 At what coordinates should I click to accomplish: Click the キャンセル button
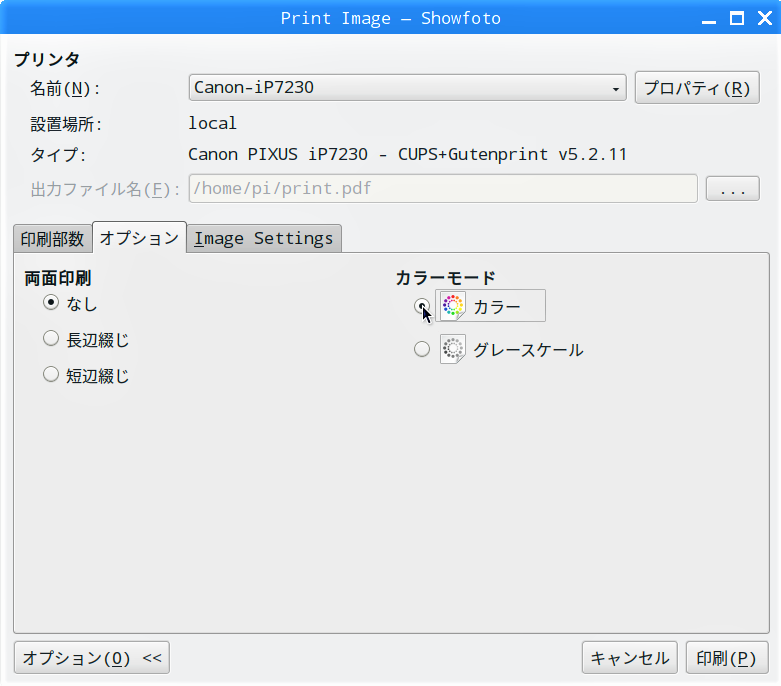tap(630, 658)
